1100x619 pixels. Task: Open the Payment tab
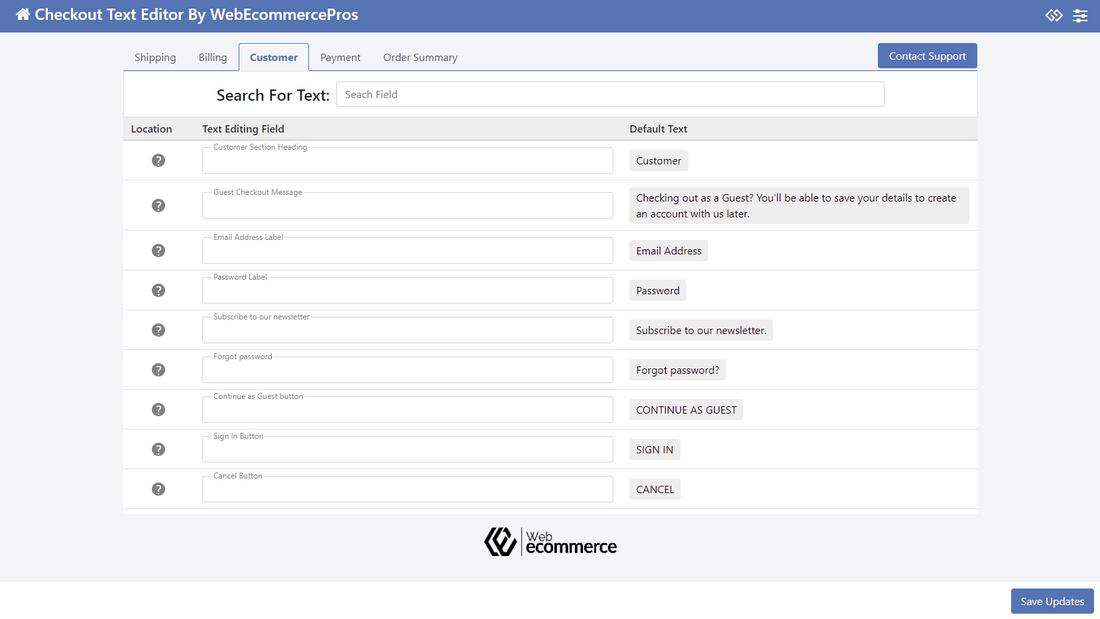point(340,58)
